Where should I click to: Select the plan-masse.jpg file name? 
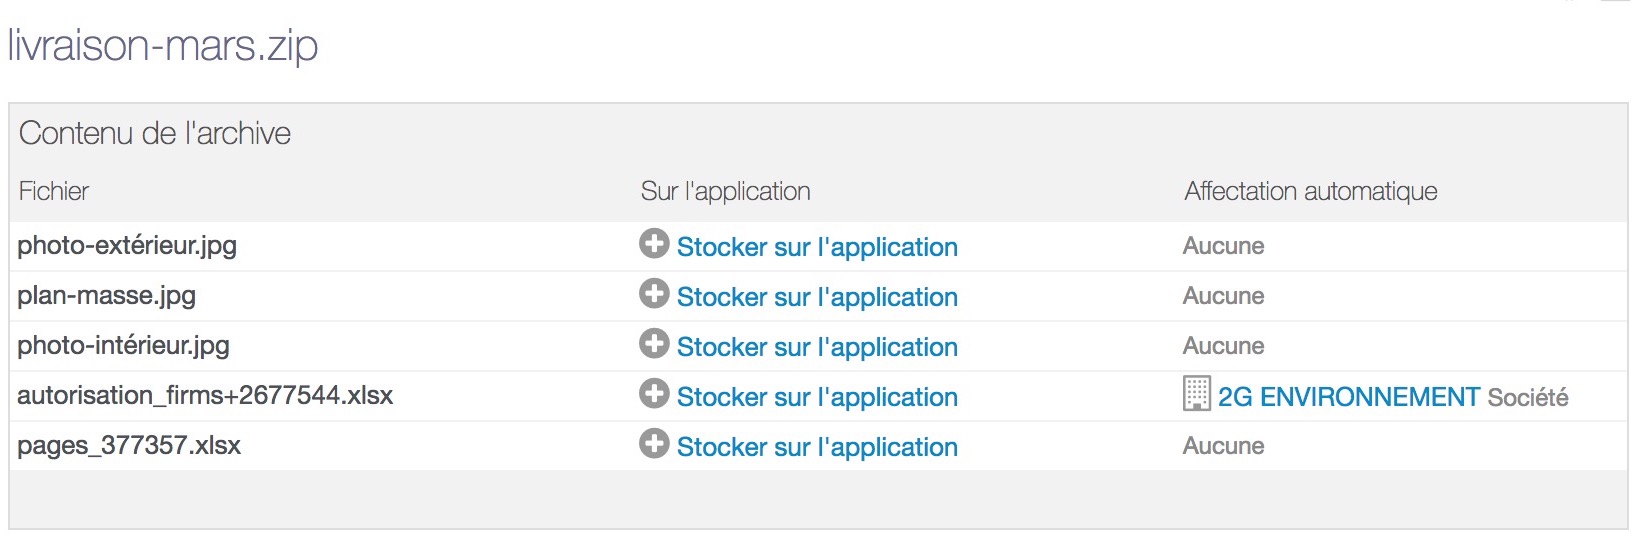pos(106,296)
